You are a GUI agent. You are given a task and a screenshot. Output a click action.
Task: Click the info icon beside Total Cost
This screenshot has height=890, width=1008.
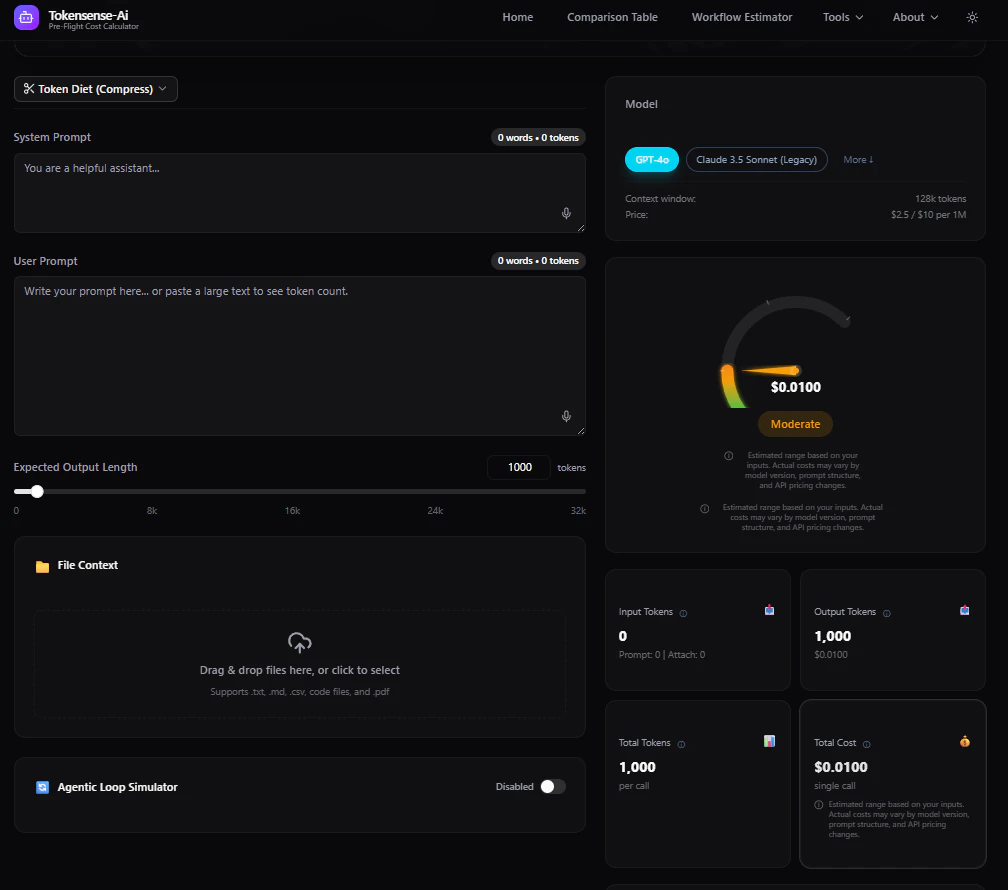point(867,745)
